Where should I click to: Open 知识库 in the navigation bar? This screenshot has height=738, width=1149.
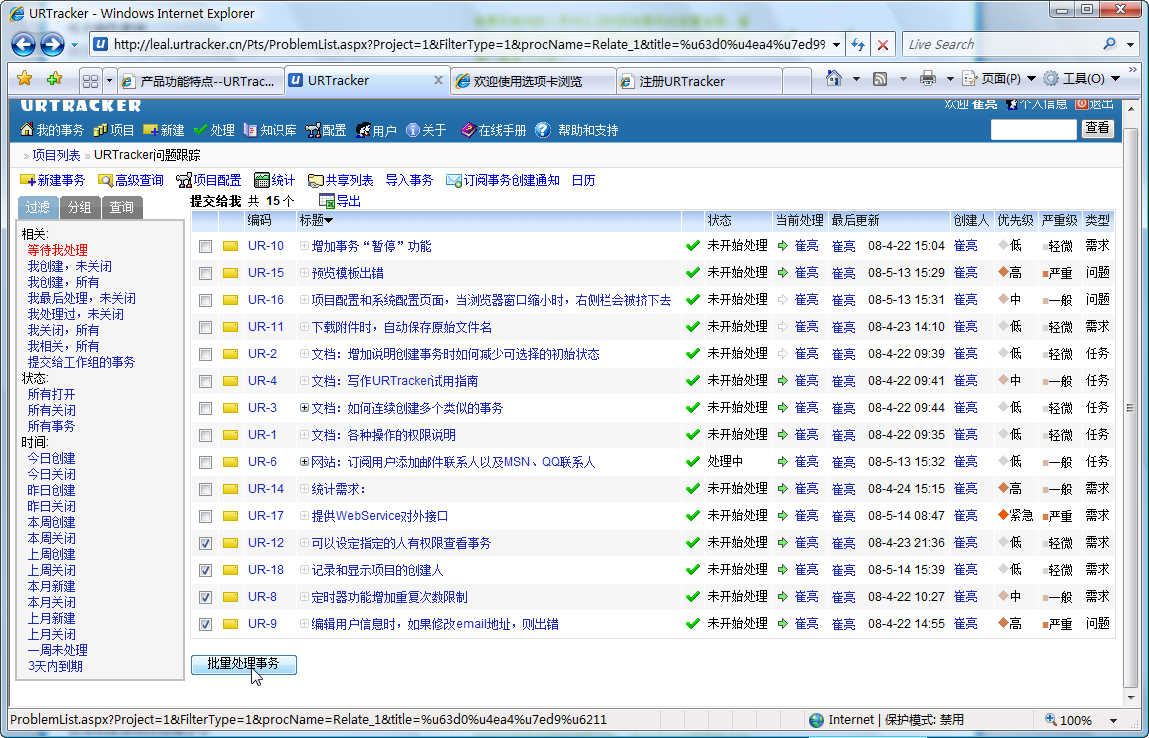click(270, 130)
